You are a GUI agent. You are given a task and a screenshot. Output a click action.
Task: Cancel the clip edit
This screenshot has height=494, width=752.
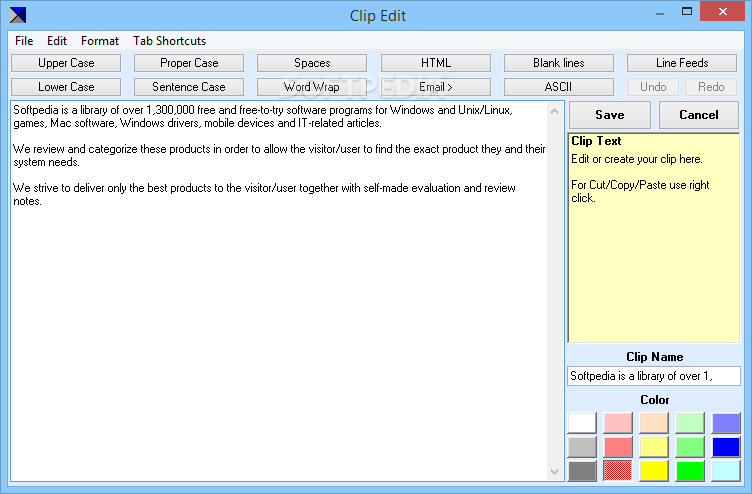click(x=699, y=115)
